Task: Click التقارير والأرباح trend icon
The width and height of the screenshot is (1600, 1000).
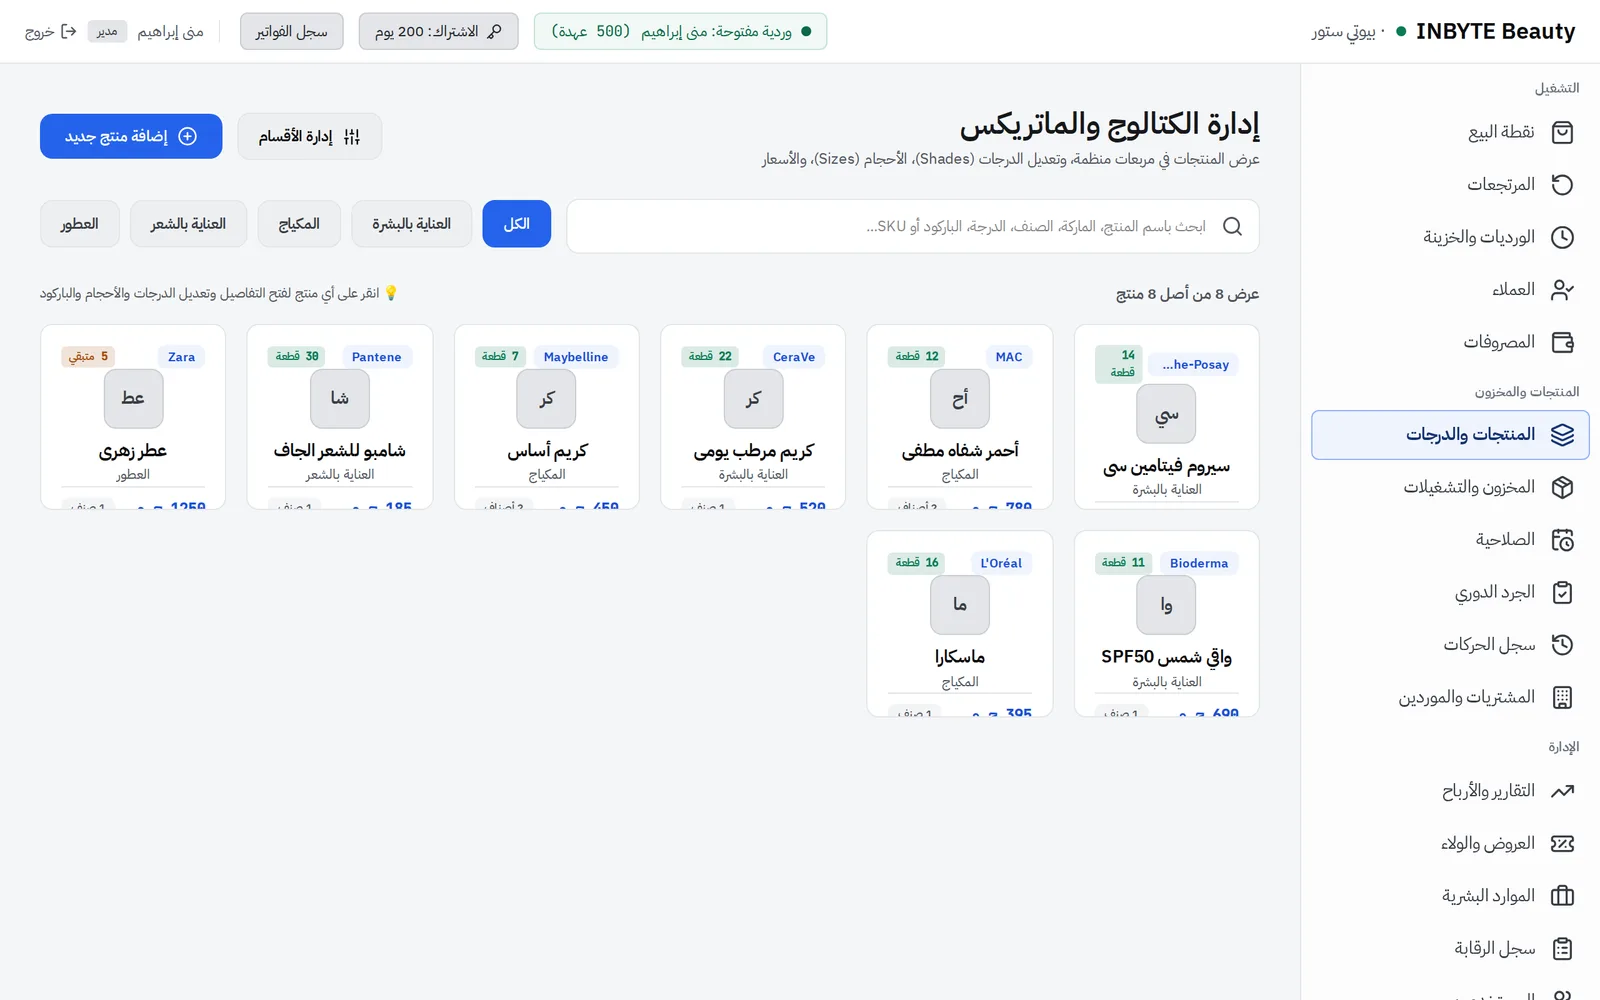Action: pos(1562,791)
